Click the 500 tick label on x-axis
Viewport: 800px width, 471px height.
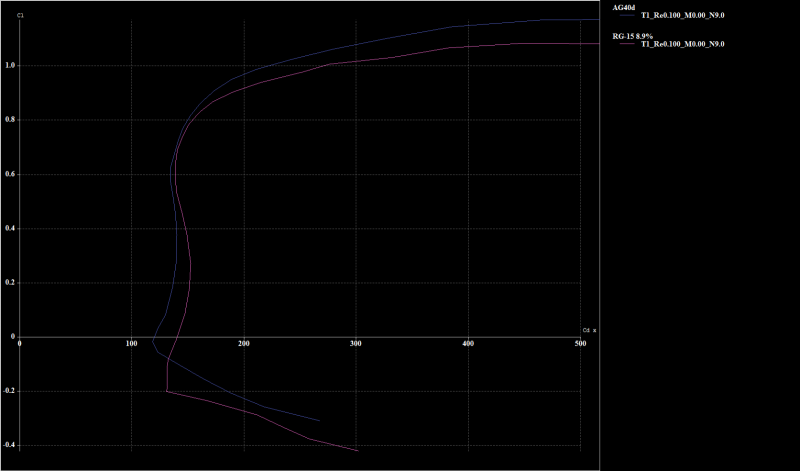pyautogui.click(x=580, y=344)
